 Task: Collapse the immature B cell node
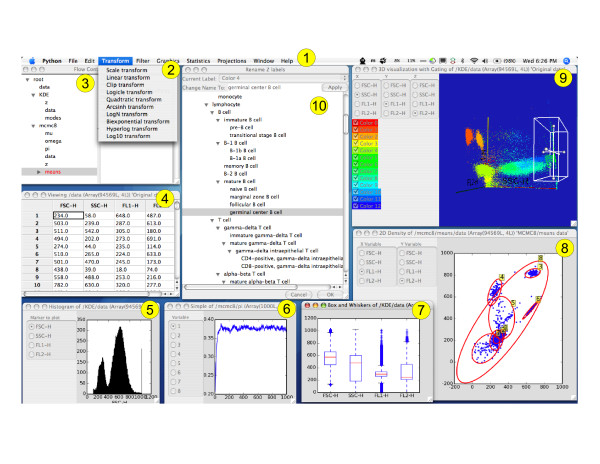[218, 120]
